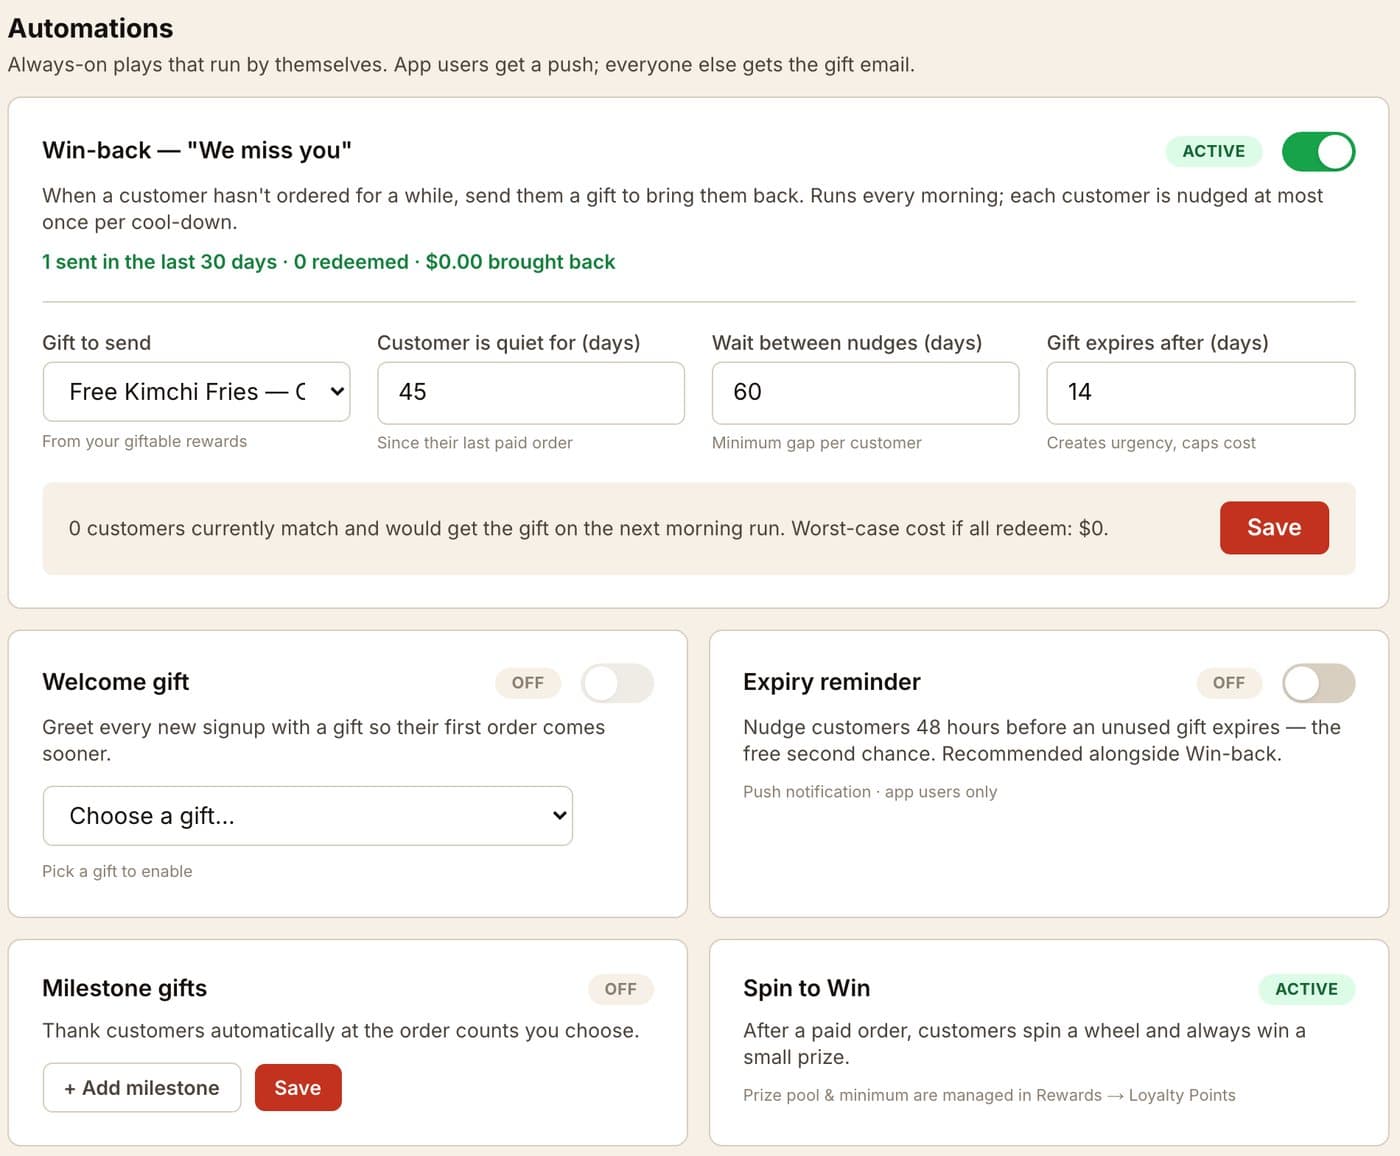Click the Expiry reminder OFF badge
Viewport: 1400px width, 1156px height.
pos(1229,683)
